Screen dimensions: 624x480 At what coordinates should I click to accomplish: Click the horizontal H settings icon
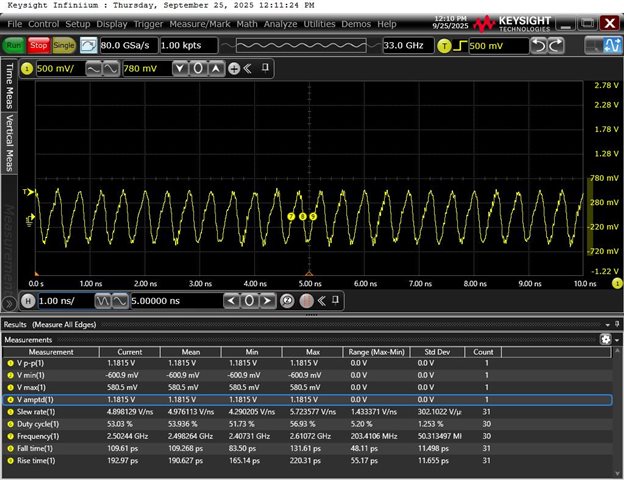[x=27, y=300]
